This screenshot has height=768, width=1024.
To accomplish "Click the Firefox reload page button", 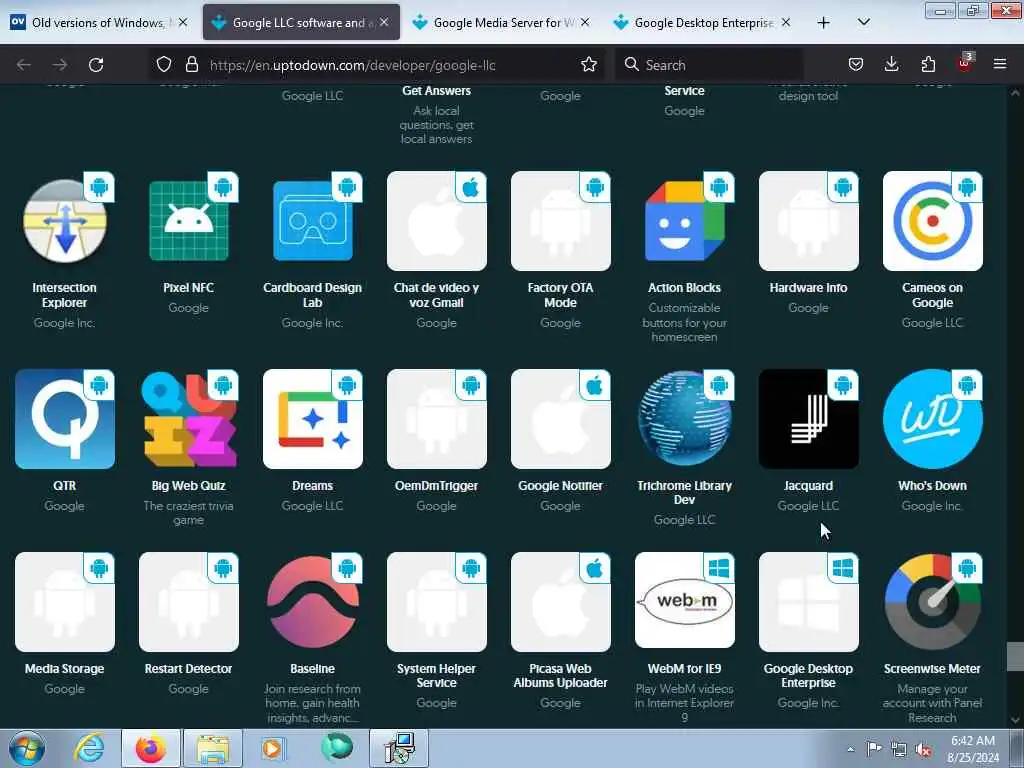I will point(96,65).
